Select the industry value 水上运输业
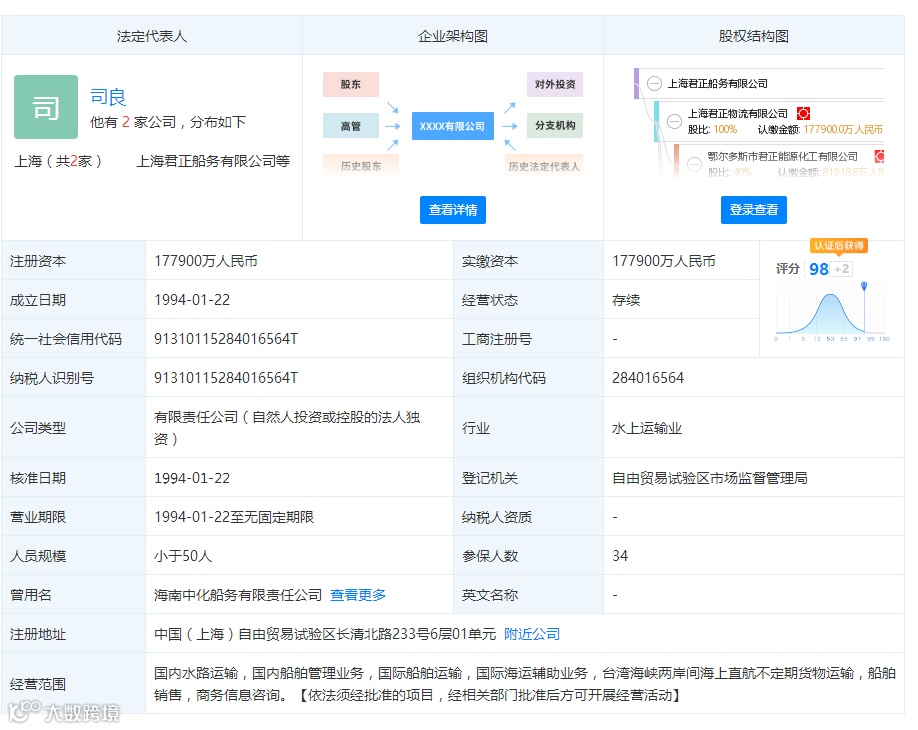 coord(647,428)
